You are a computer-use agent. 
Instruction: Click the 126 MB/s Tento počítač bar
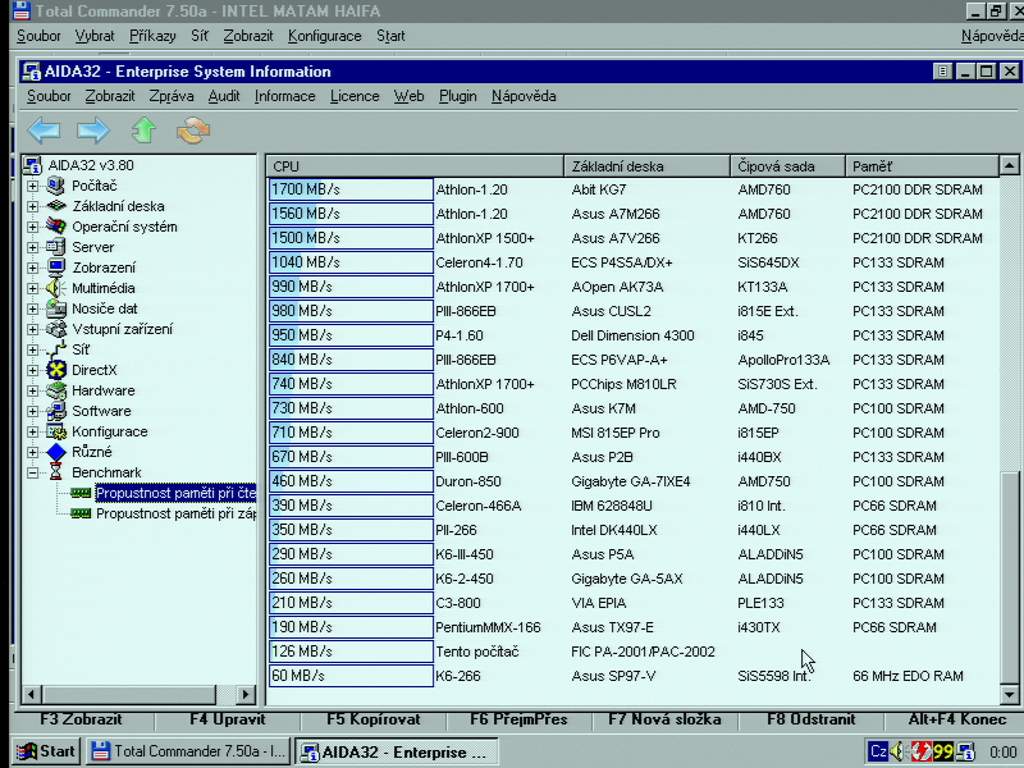pos(351,651)
